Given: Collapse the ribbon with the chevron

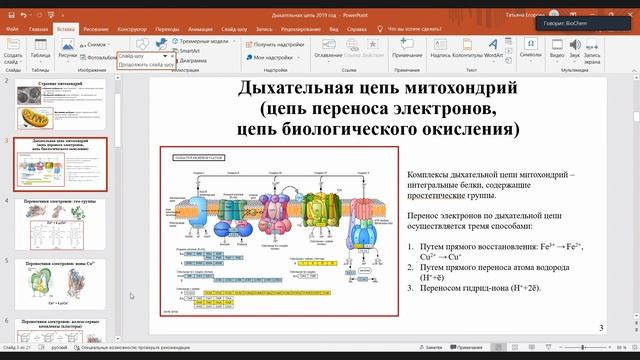Looking at the screenshot, I should [634, 70].
